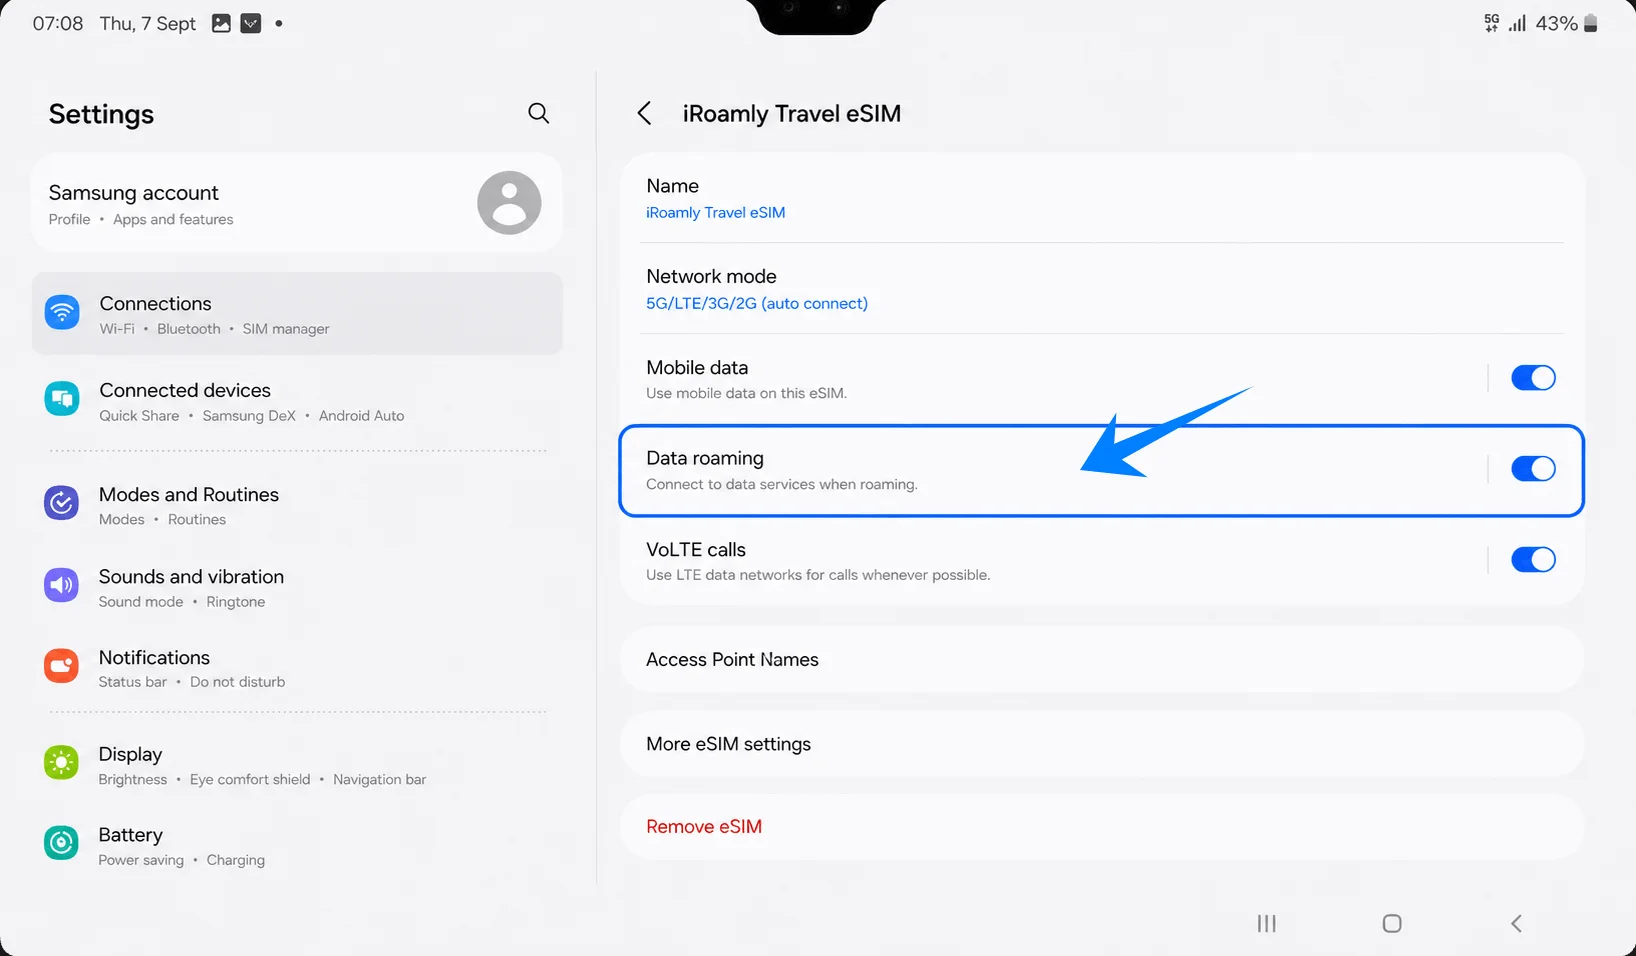The image size is (1636, 956).
Task: Tap the Modes and Routines icon
Action: (62, 503)
